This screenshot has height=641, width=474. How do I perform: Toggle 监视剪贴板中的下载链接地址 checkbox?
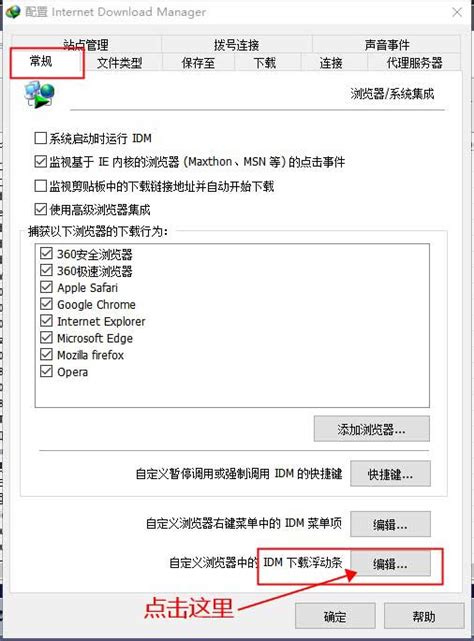(40, 186)
